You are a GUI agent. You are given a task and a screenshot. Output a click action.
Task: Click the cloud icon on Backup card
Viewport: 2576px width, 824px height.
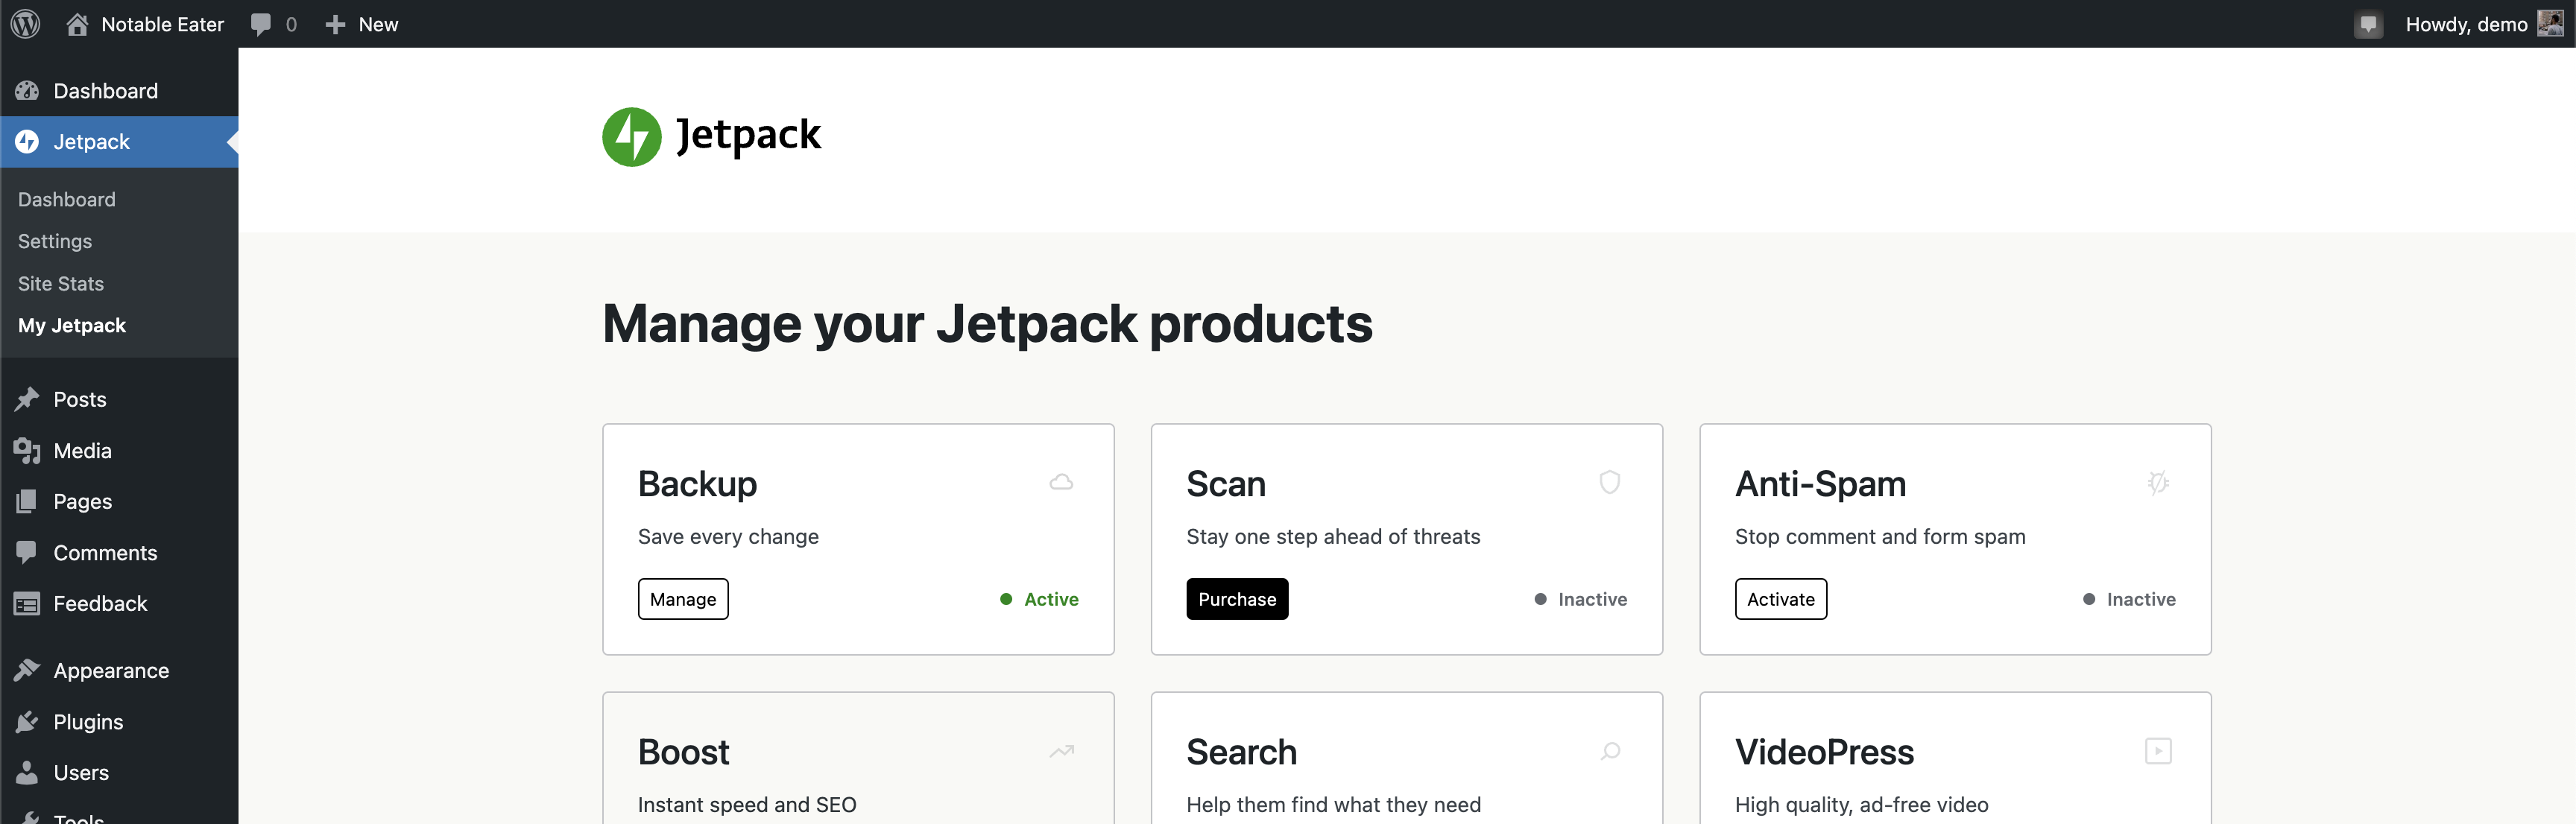1061,483
